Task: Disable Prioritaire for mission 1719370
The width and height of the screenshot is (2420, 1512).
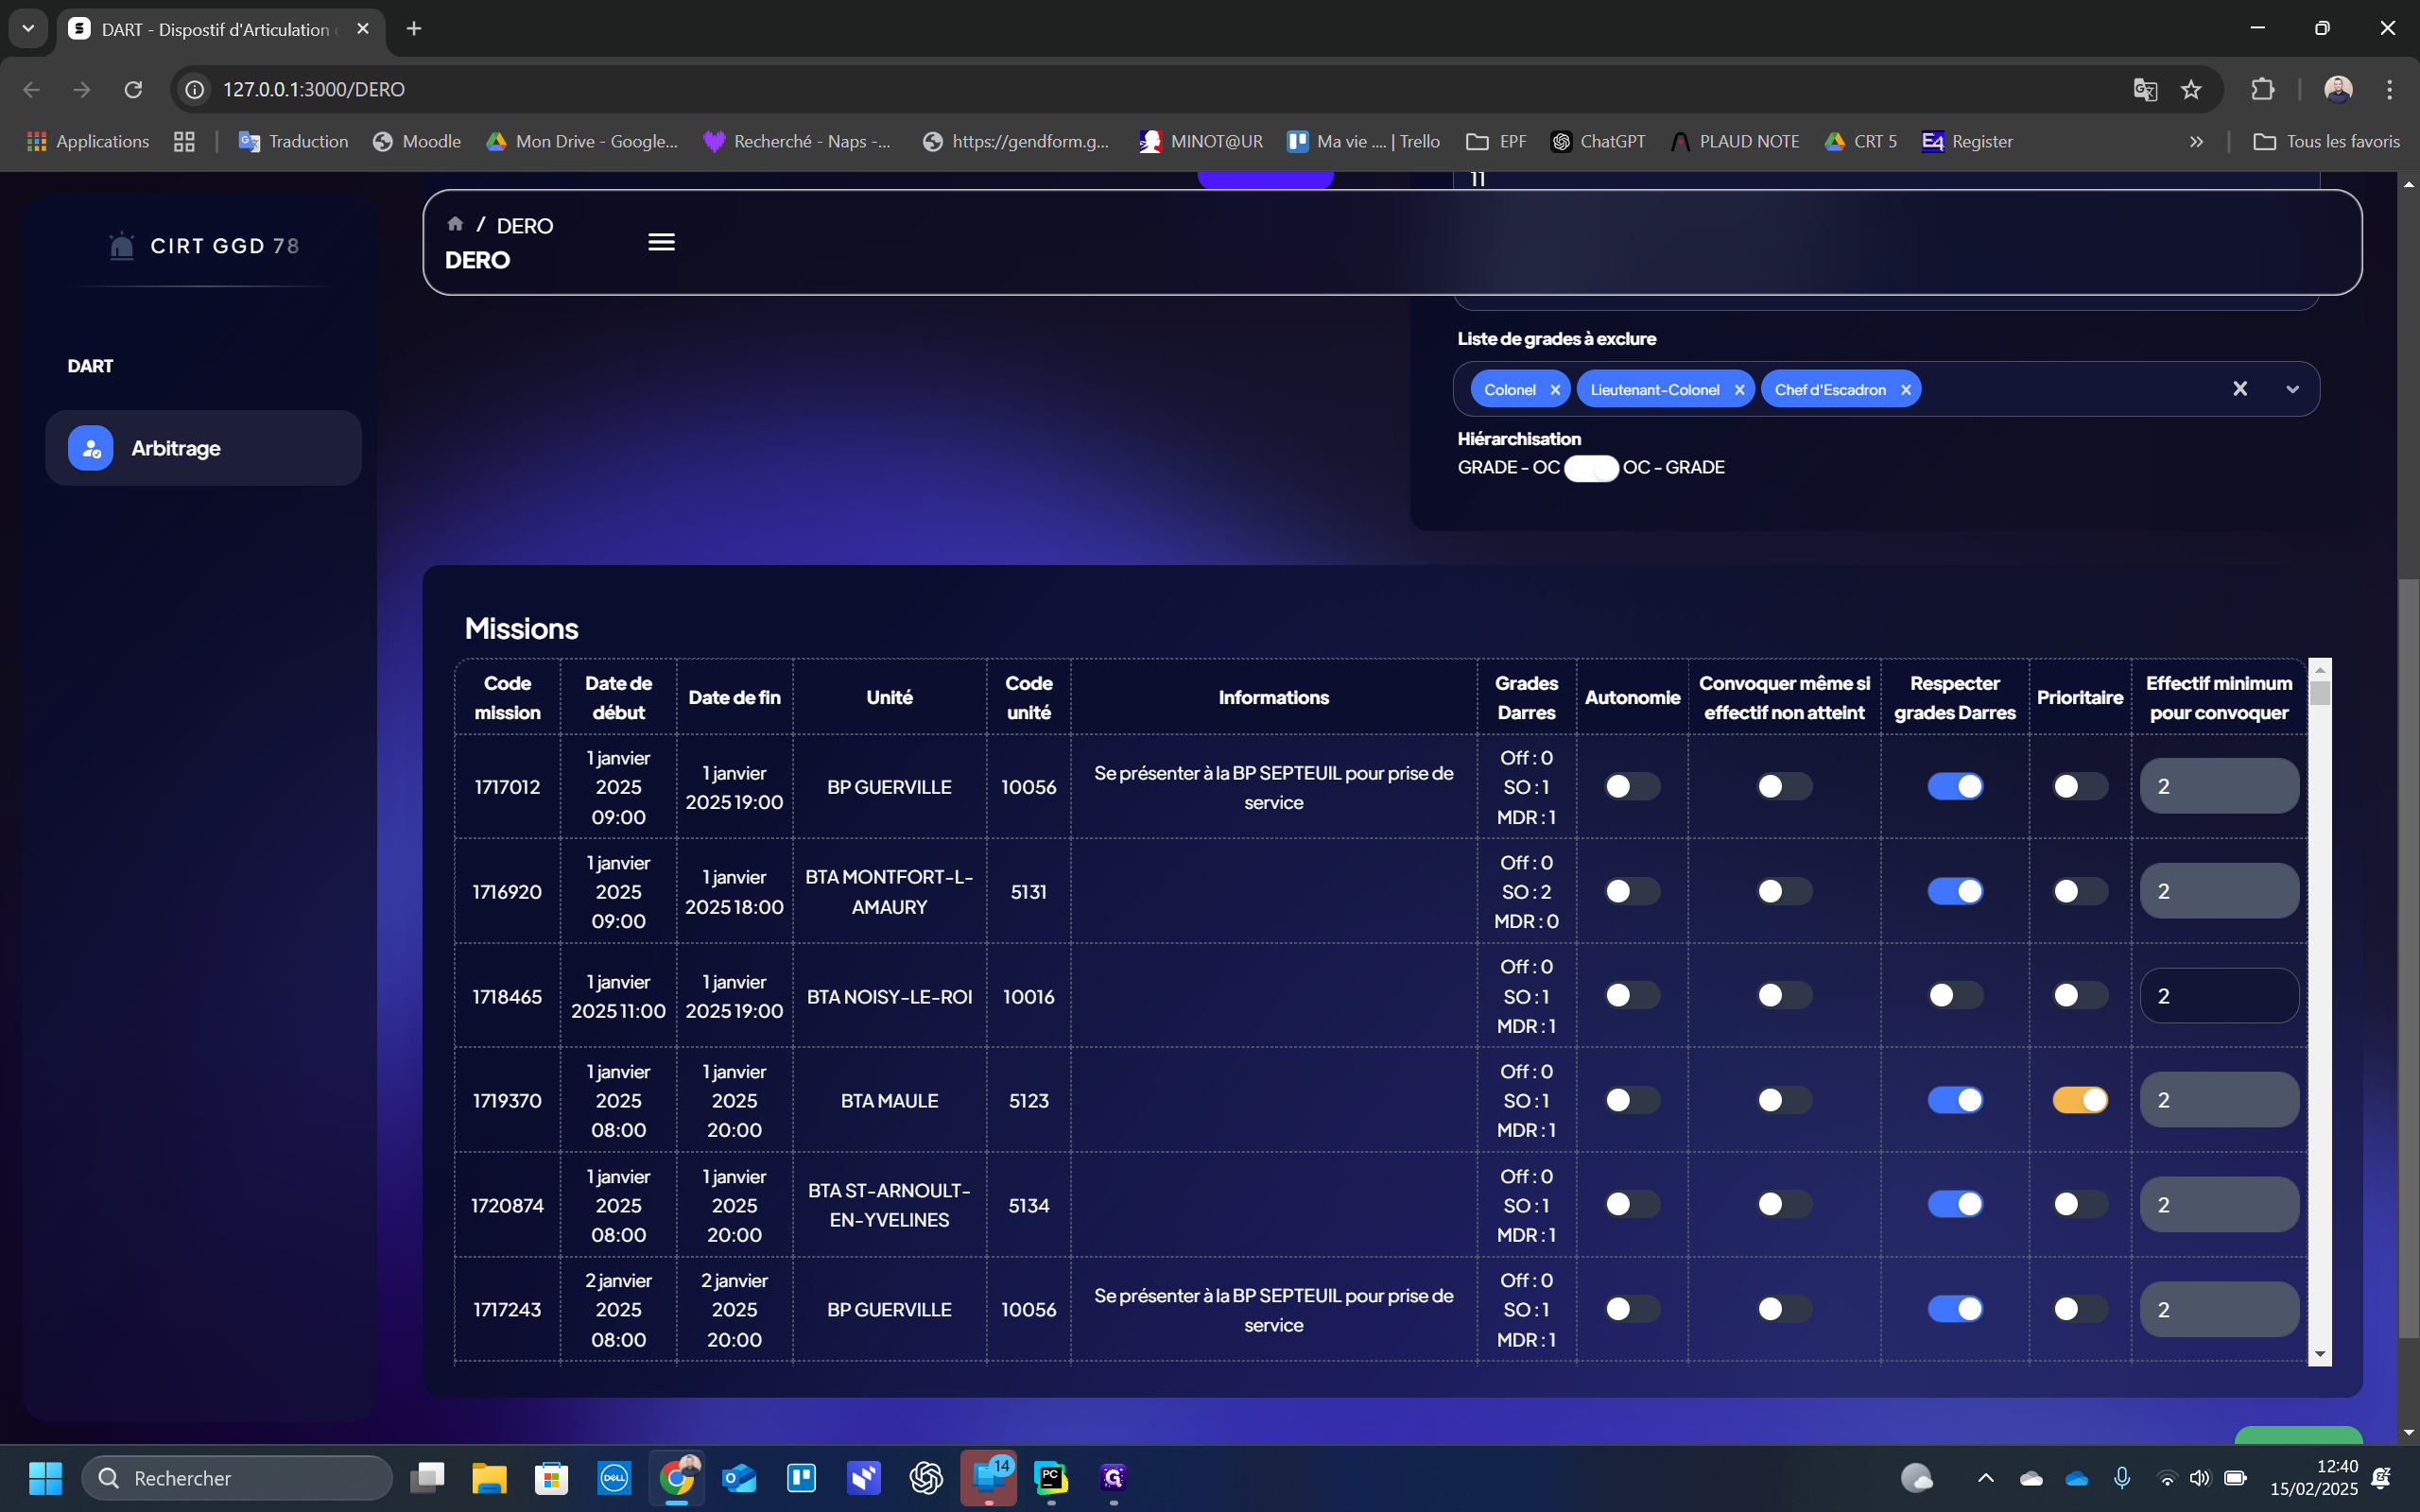Action: pos(2080,1100)
